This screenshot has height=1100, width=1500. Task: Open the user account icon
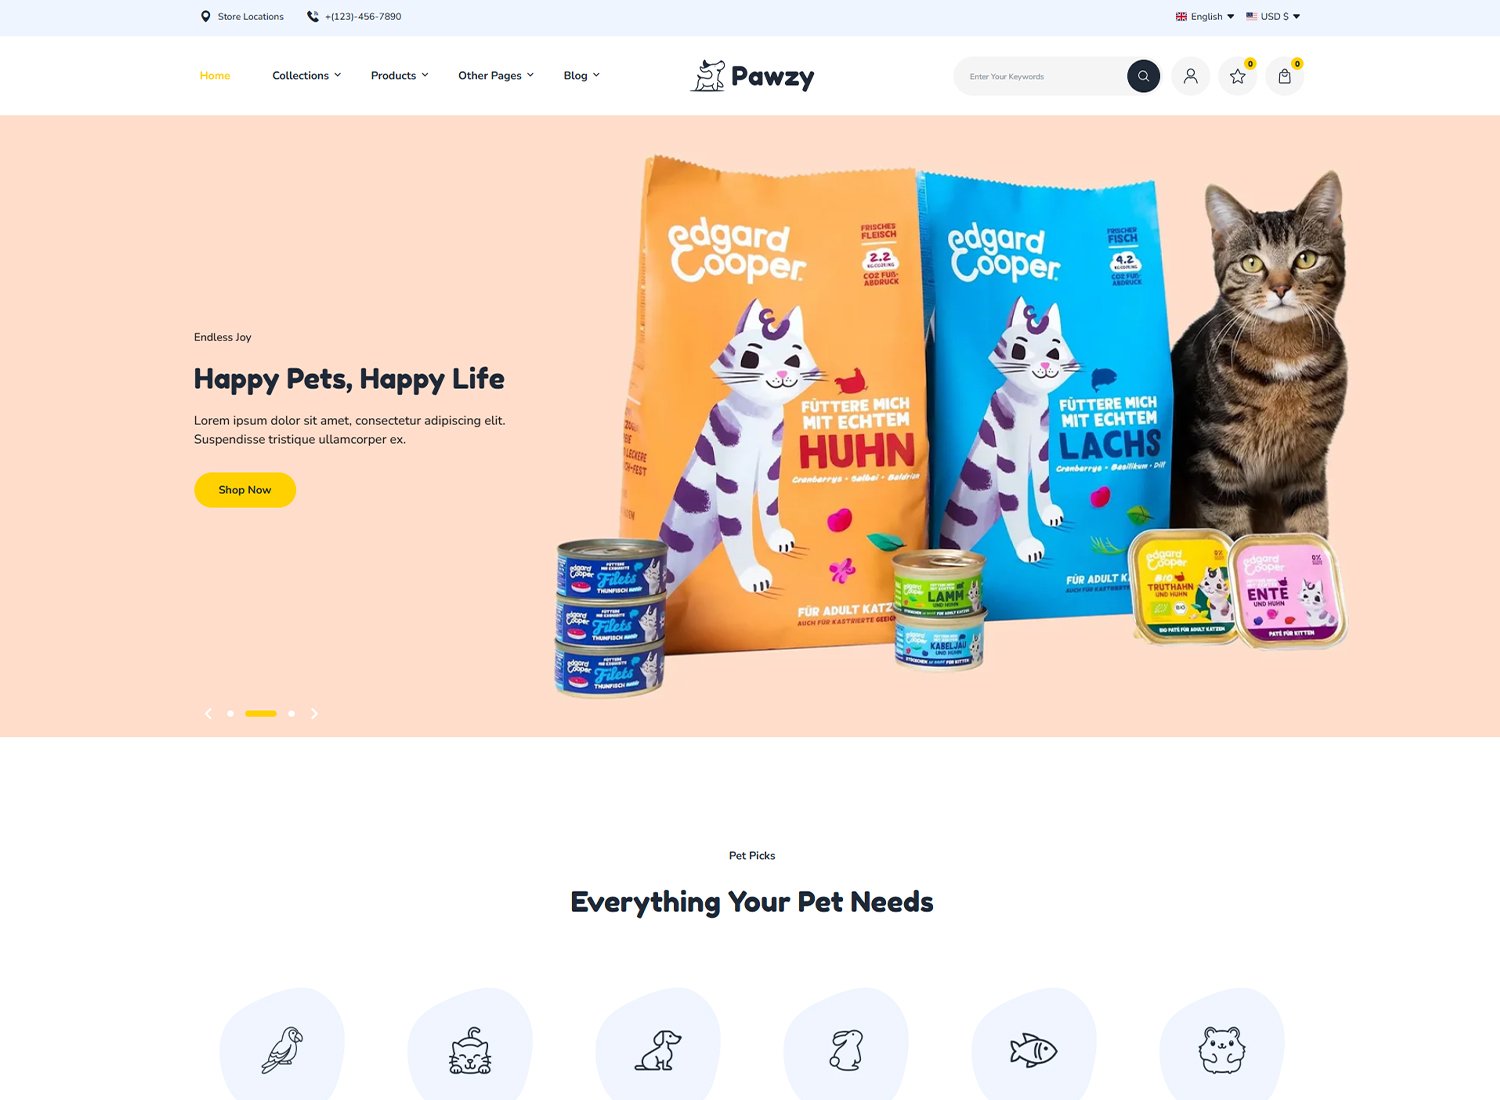click(x=1190, y=76)
